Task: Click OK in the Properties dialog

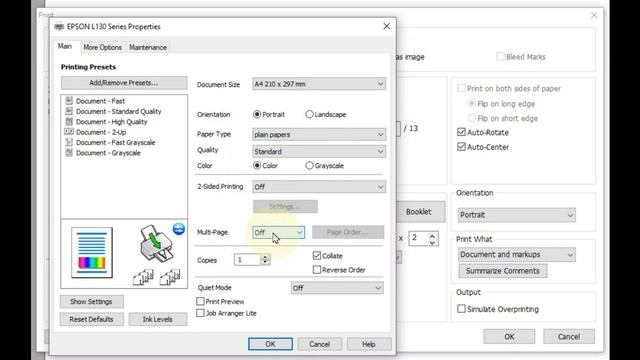Action: point(270,344)
